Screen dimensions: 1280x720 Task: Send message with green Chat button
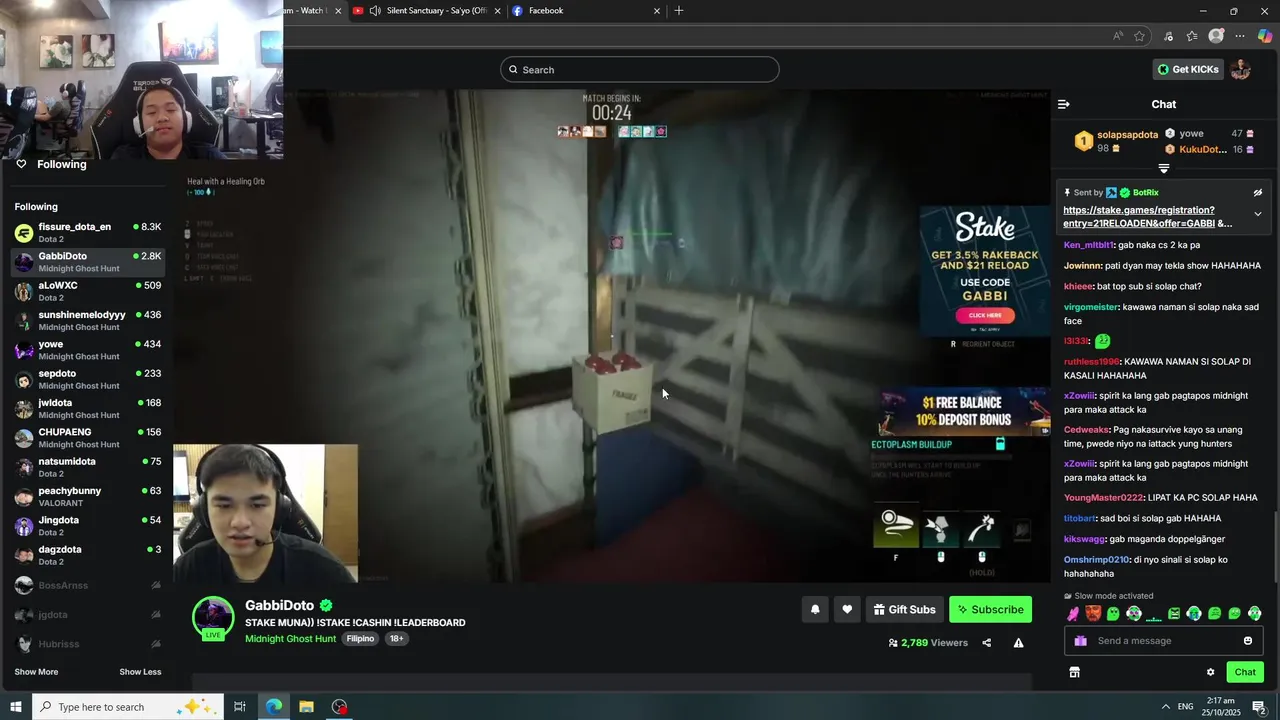point(1245,672)
